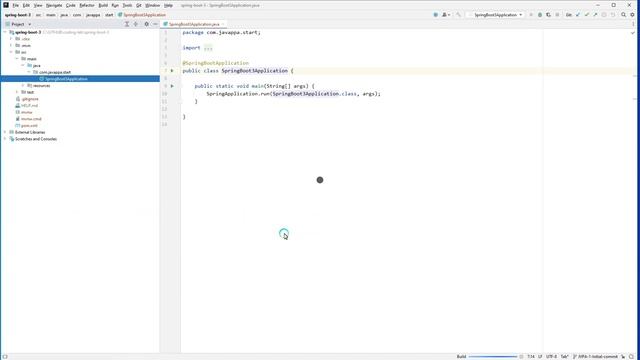Click the Build progress bar in status bar

click(493, 356)
